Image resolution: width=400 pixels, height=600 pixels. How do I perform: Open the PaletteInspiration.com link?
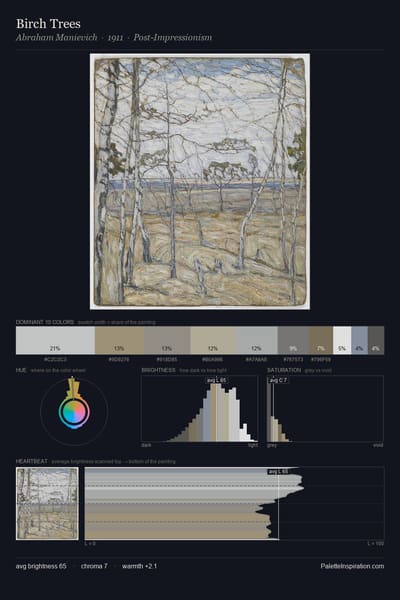(352, 566)
